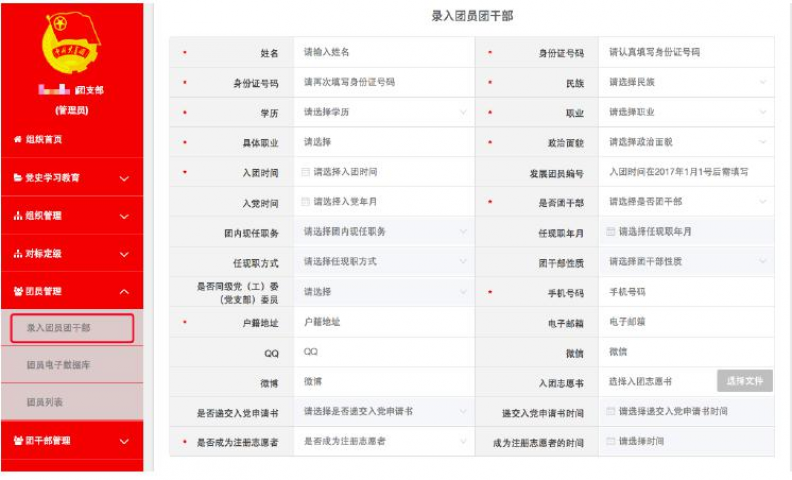Collapse the 团员管理 sidebar section chevron
Screen dimensions: 792x480
pyautogui.click(x=124, y=292)
